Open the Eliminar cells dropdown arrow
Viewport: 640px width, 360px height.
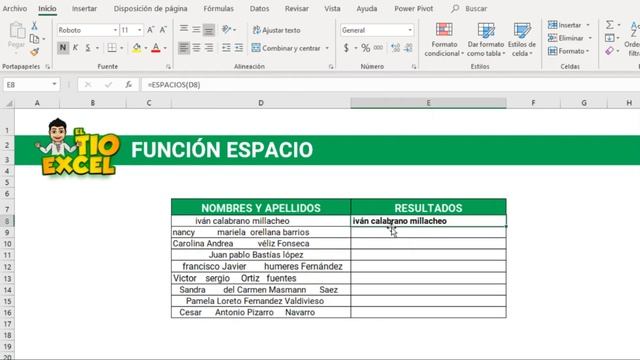point(590,38)
